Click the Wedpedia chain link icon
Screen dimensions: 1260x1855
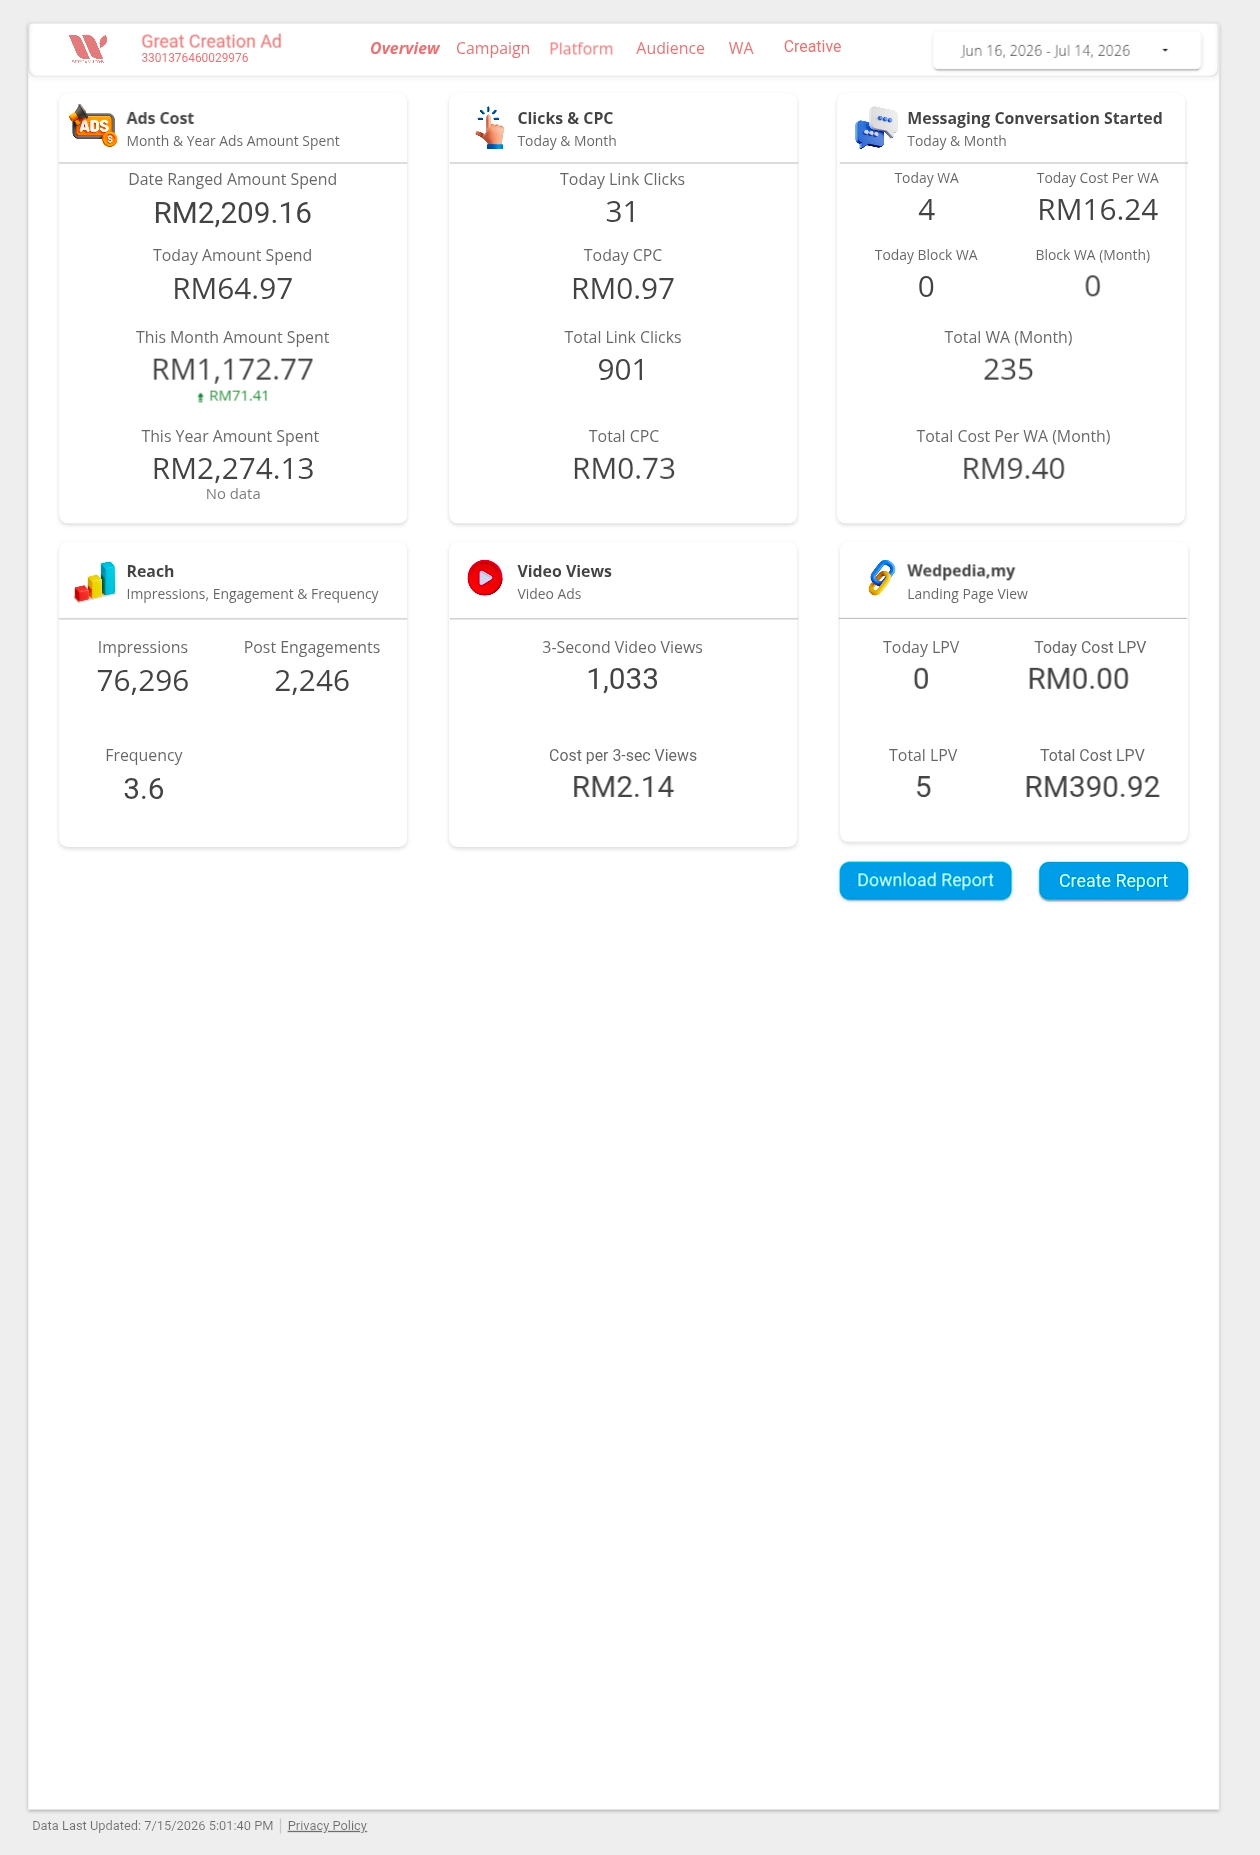[x=881, y=578]
